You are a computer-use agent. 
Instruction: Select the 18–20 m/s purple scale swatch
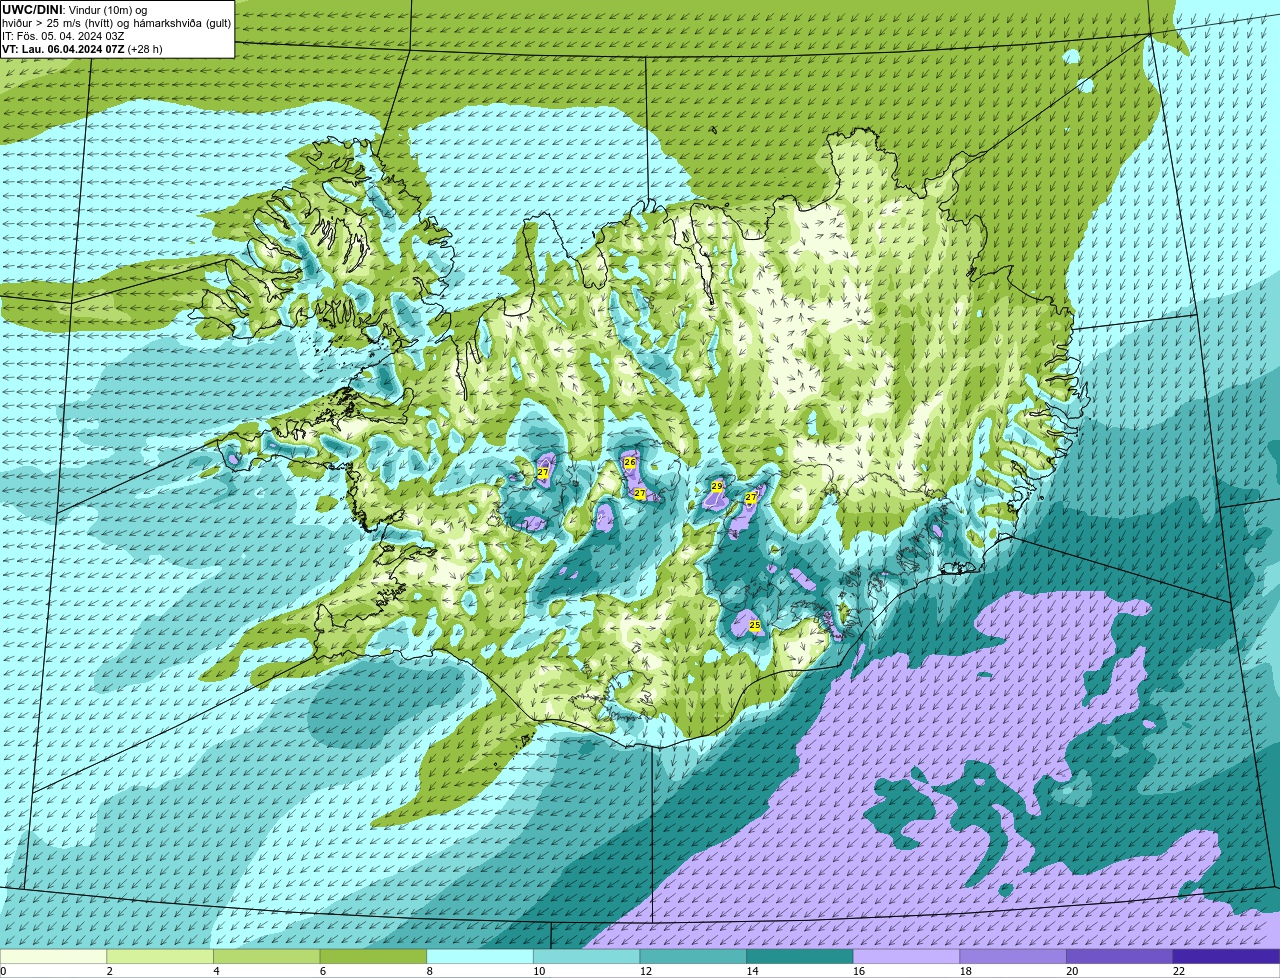(x=1013, y=957)
